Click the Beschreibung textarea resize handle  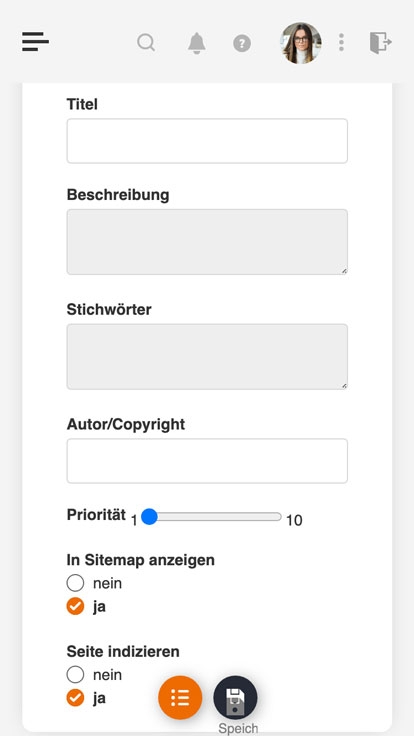click(344, 271)
